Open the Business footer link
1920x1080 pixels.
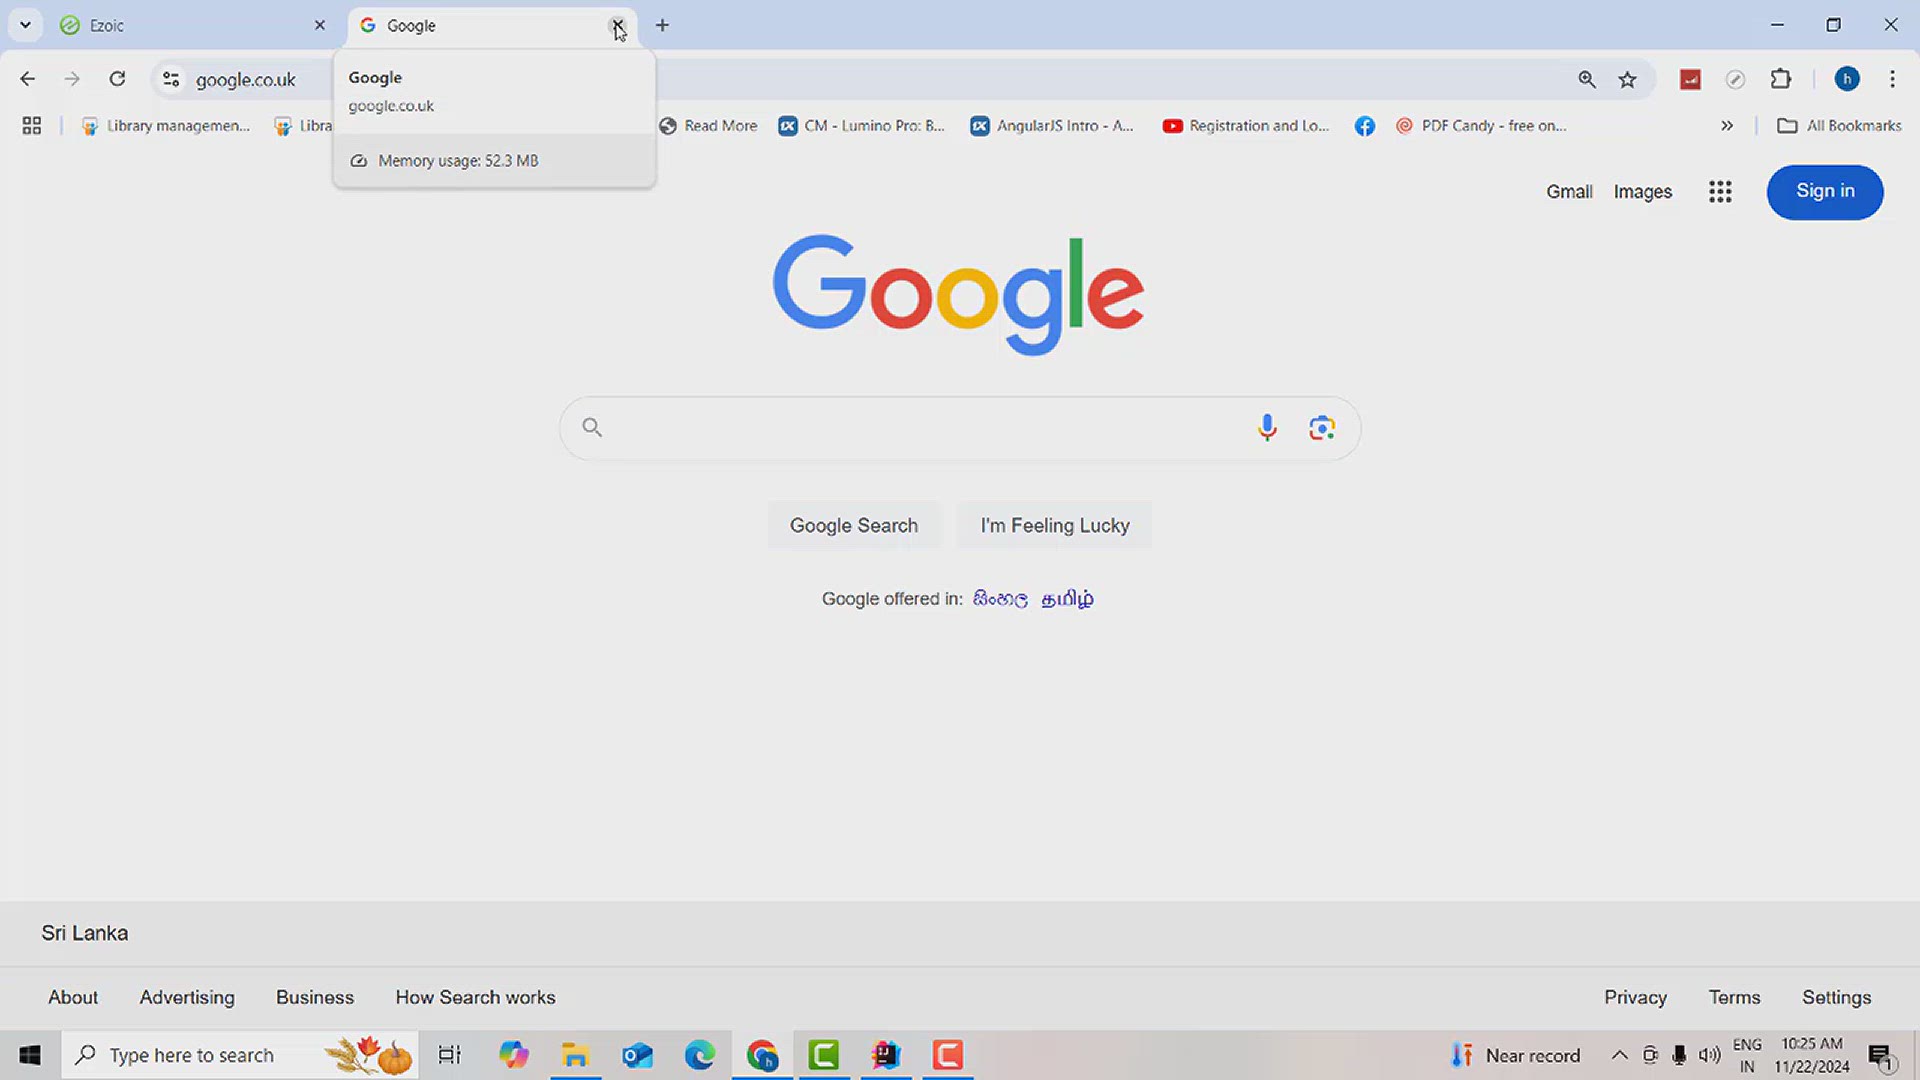(315, 997)
